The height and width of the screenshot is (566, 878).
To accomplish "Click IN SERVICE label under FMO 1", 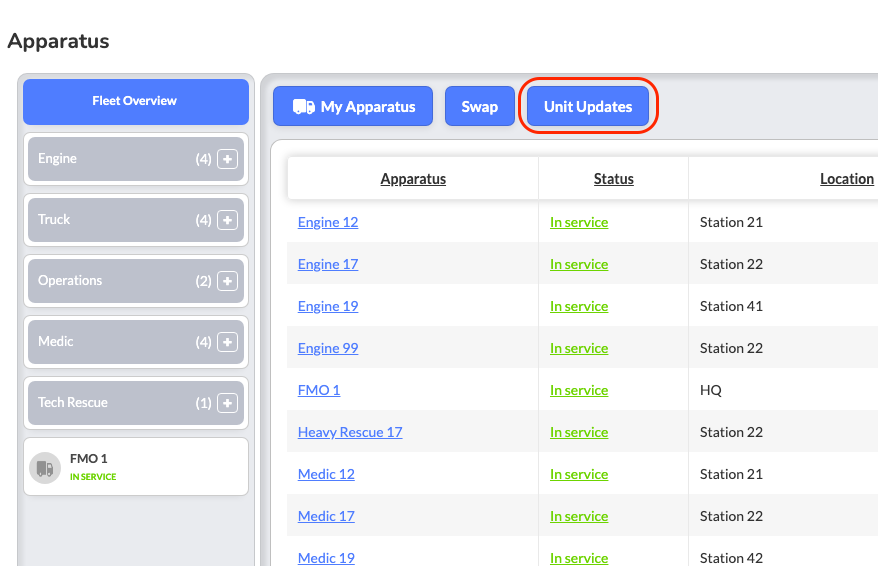I will pos(93,477).
